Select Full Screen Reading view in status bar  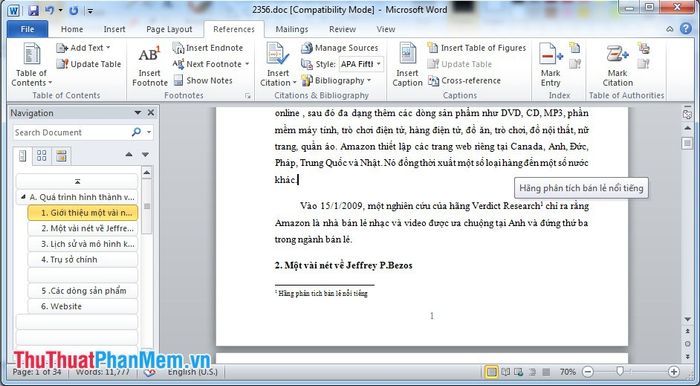coord(505,372)
